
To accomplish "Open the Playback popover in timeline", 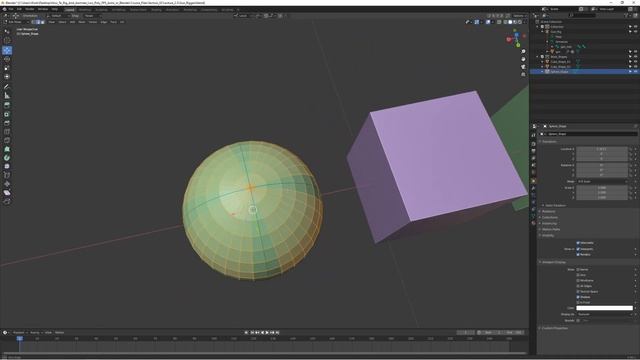I will pyautogui.click(x=20, y=333).
